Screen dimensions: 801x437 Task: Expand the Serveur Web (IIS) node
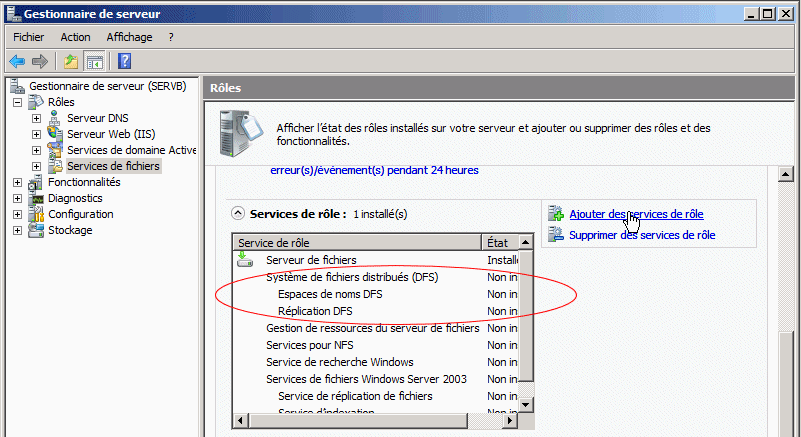pyautogui.click(x=36, y=134)
